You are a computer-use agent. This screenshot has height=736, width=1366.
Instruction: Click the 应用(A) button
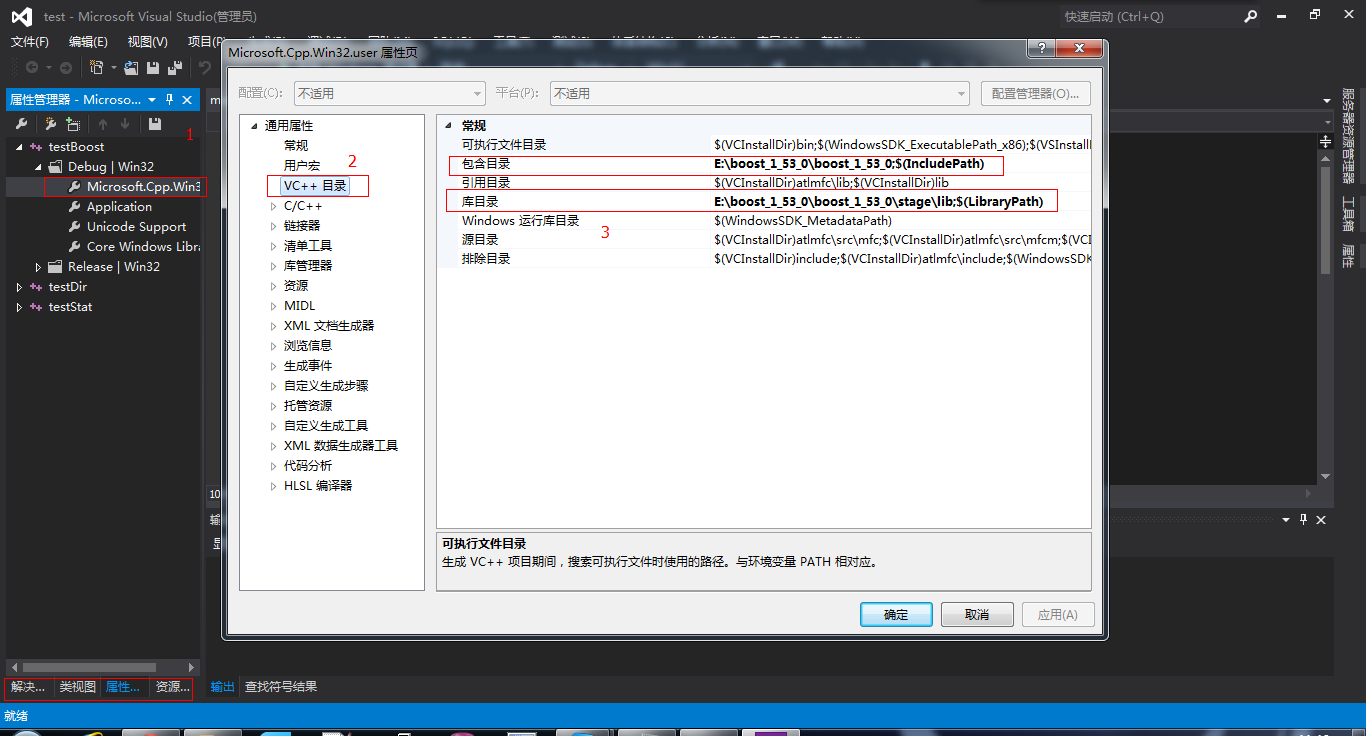[1058, 614]
